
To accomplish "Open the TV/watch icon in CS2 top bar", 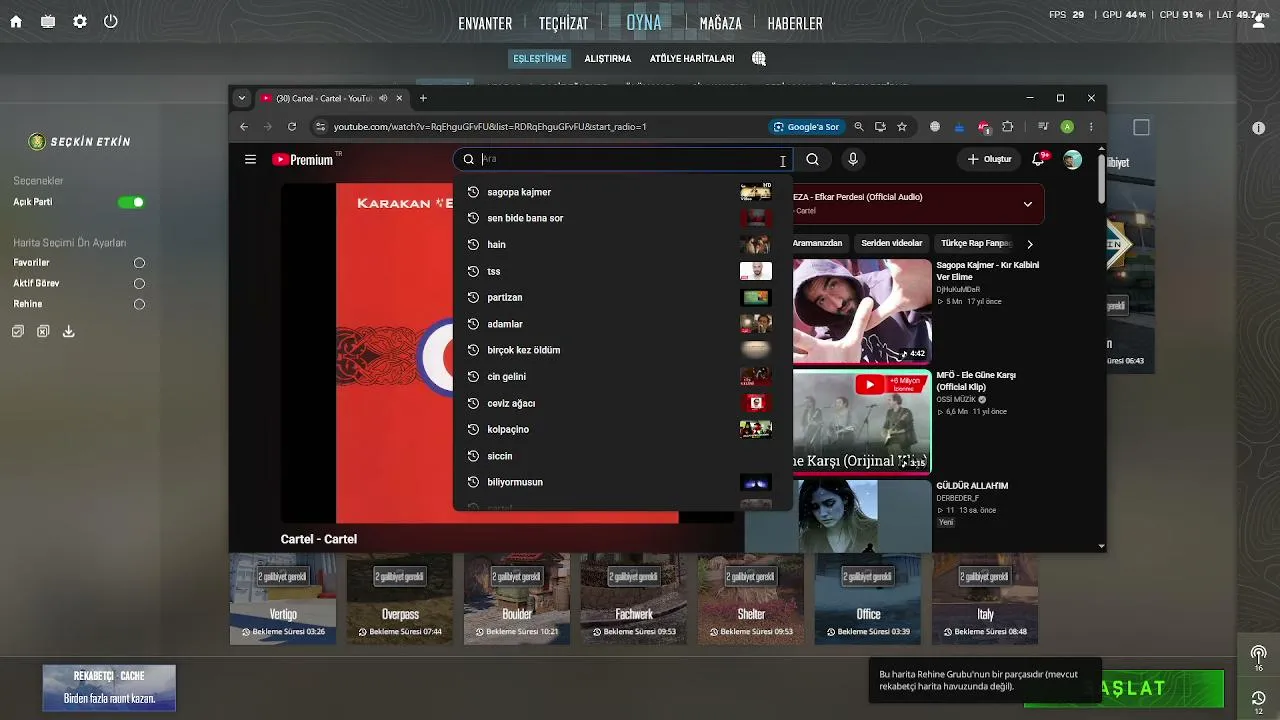I will click(48, 22).
